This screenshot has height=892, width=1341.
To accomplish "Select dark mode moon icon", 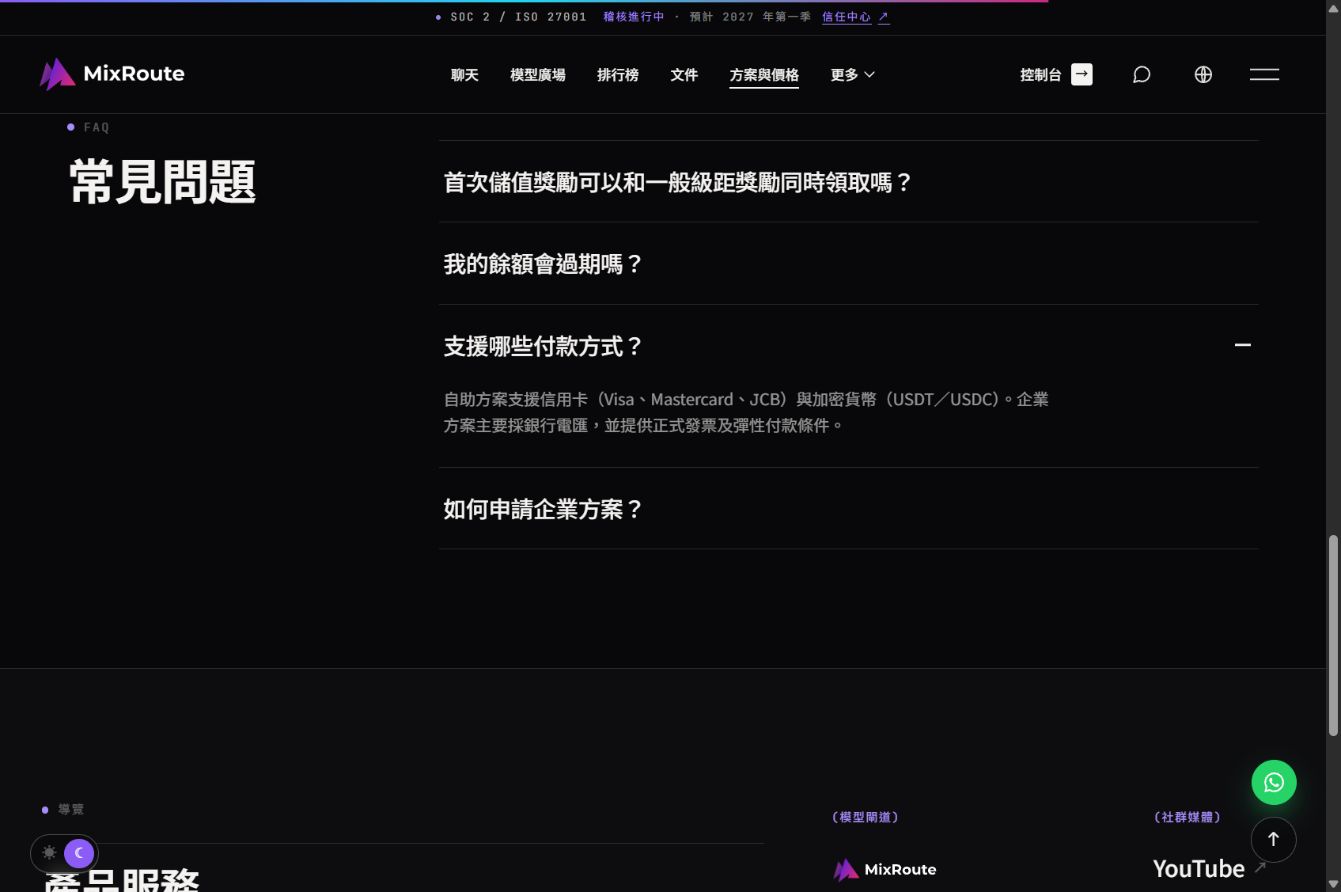I will [x=79, y=853].
